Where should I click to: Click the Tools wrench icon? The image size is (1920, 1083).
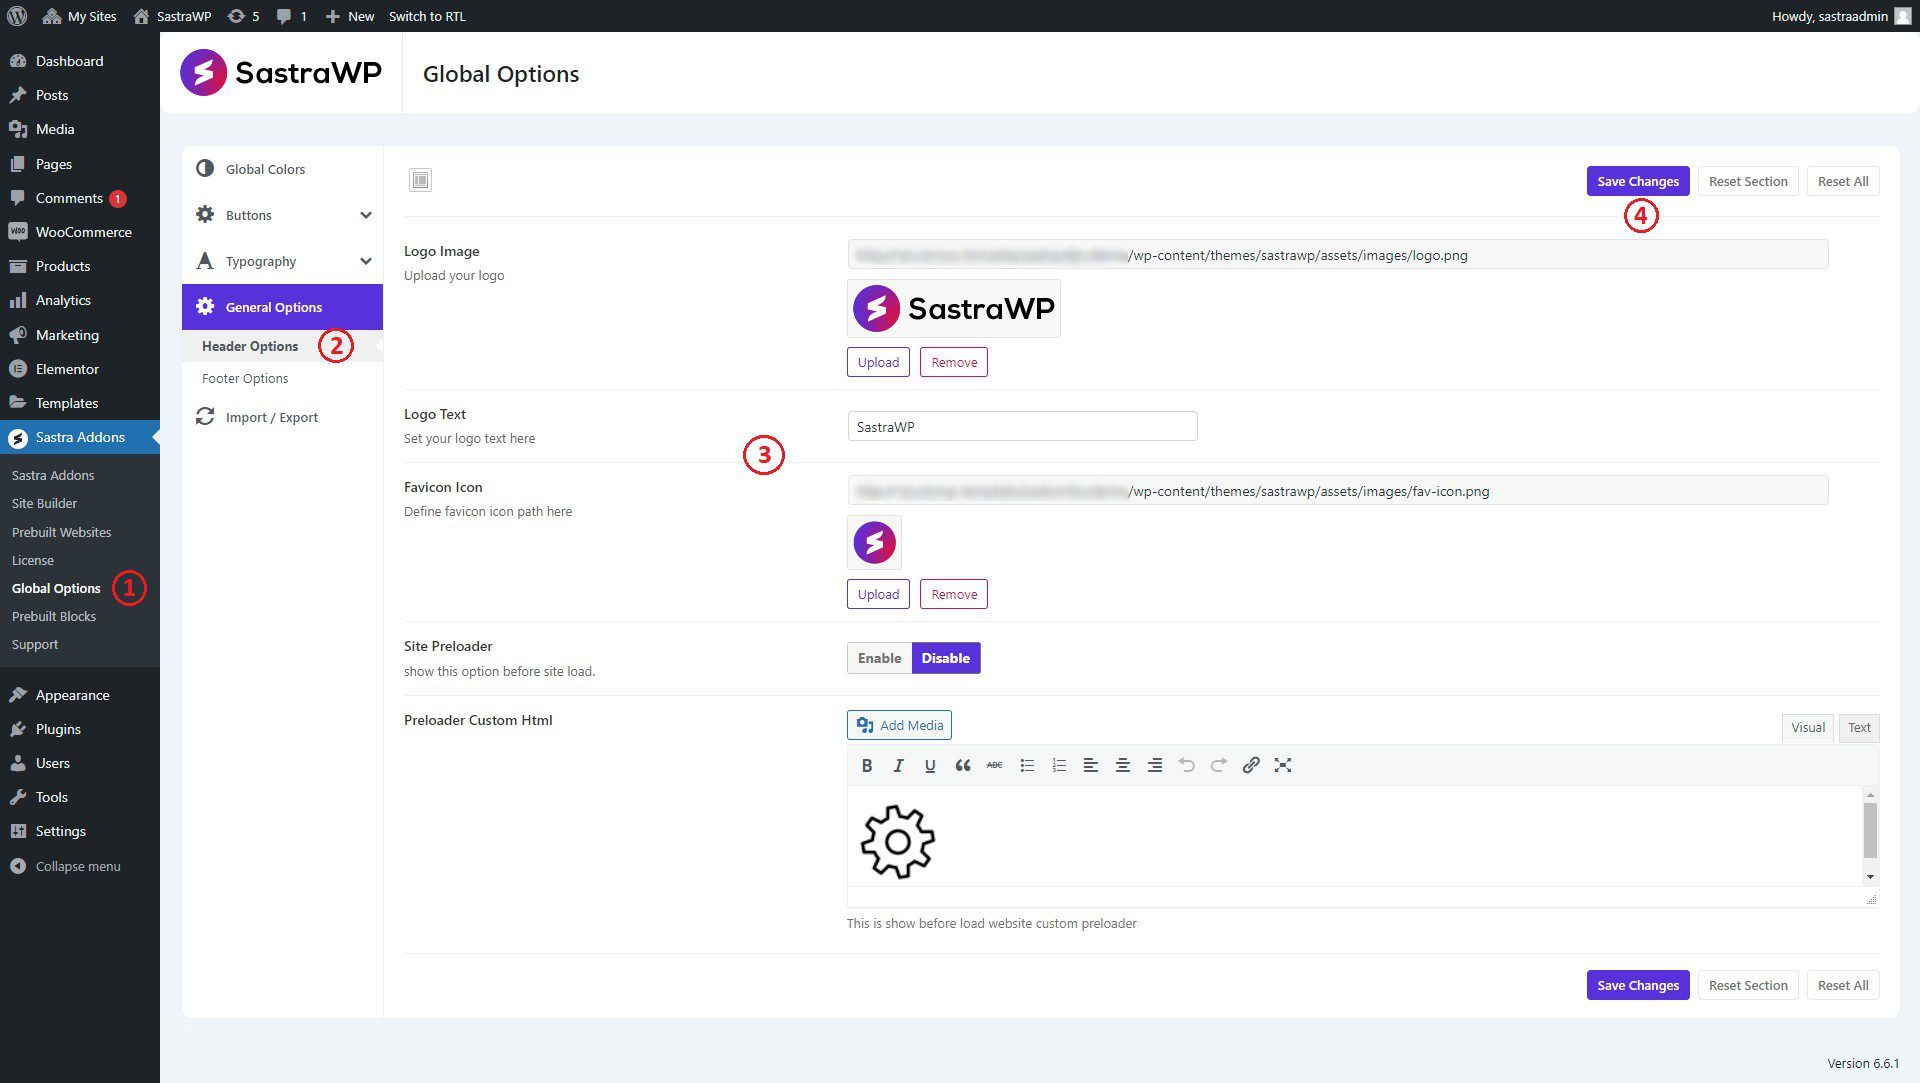[x=17, y=797]
